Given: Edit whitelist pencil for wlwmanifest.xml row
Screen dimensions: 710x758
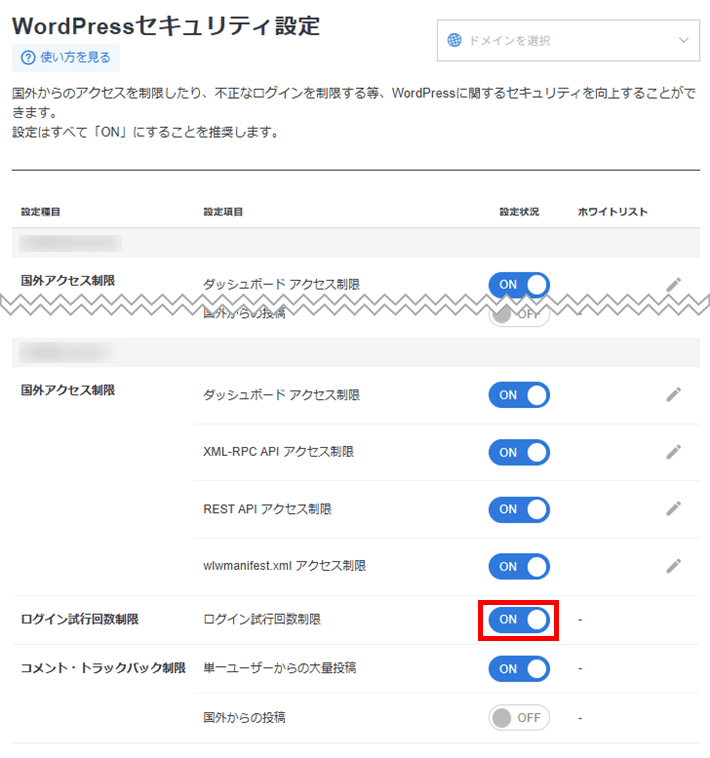Looking at the screenshot, I should click(x=673, y=566).
